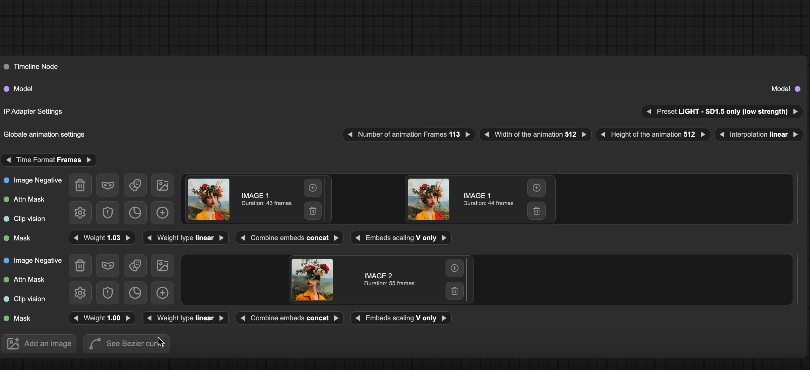The height and width of the screenshot is (370, 810).
Task: Click the Clip vision connector of IMAGE 1 track
Action: click(x=6, y=219)
